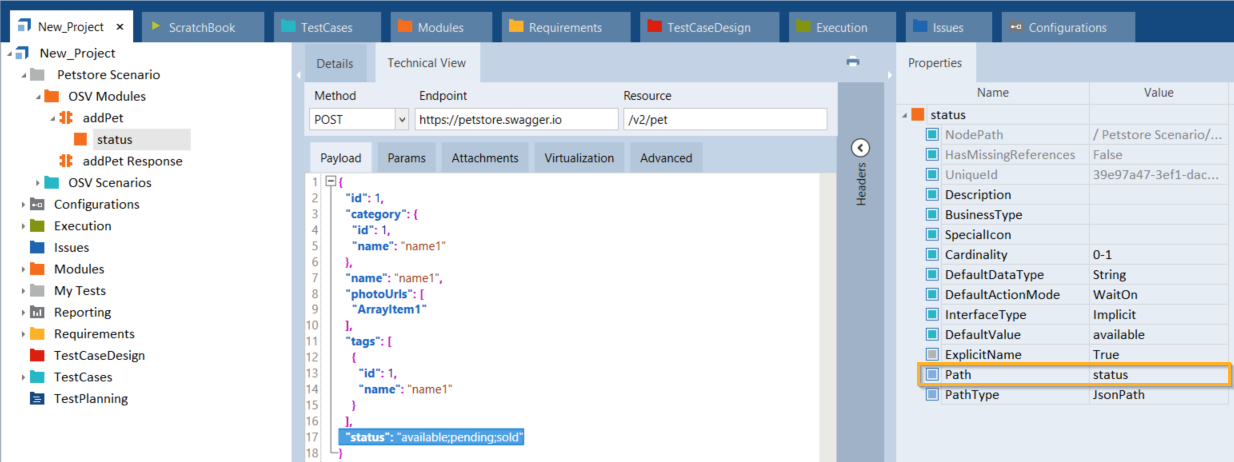This screenshot has height=462, width=1234.
Task: Click the Configurations icon in project tree
Action: (37, 204)
